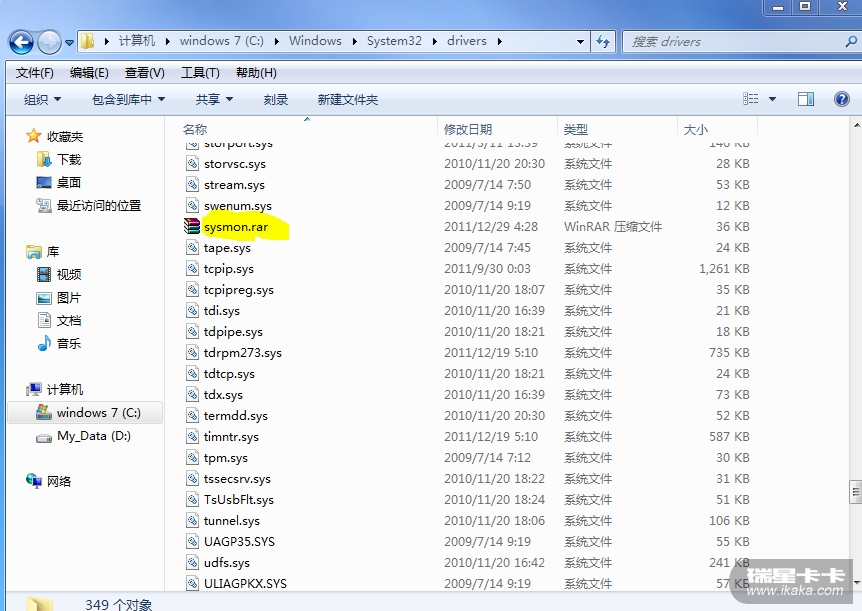Click the tpm.sys file icon
862x611 pixels.
tap(192, 458)
